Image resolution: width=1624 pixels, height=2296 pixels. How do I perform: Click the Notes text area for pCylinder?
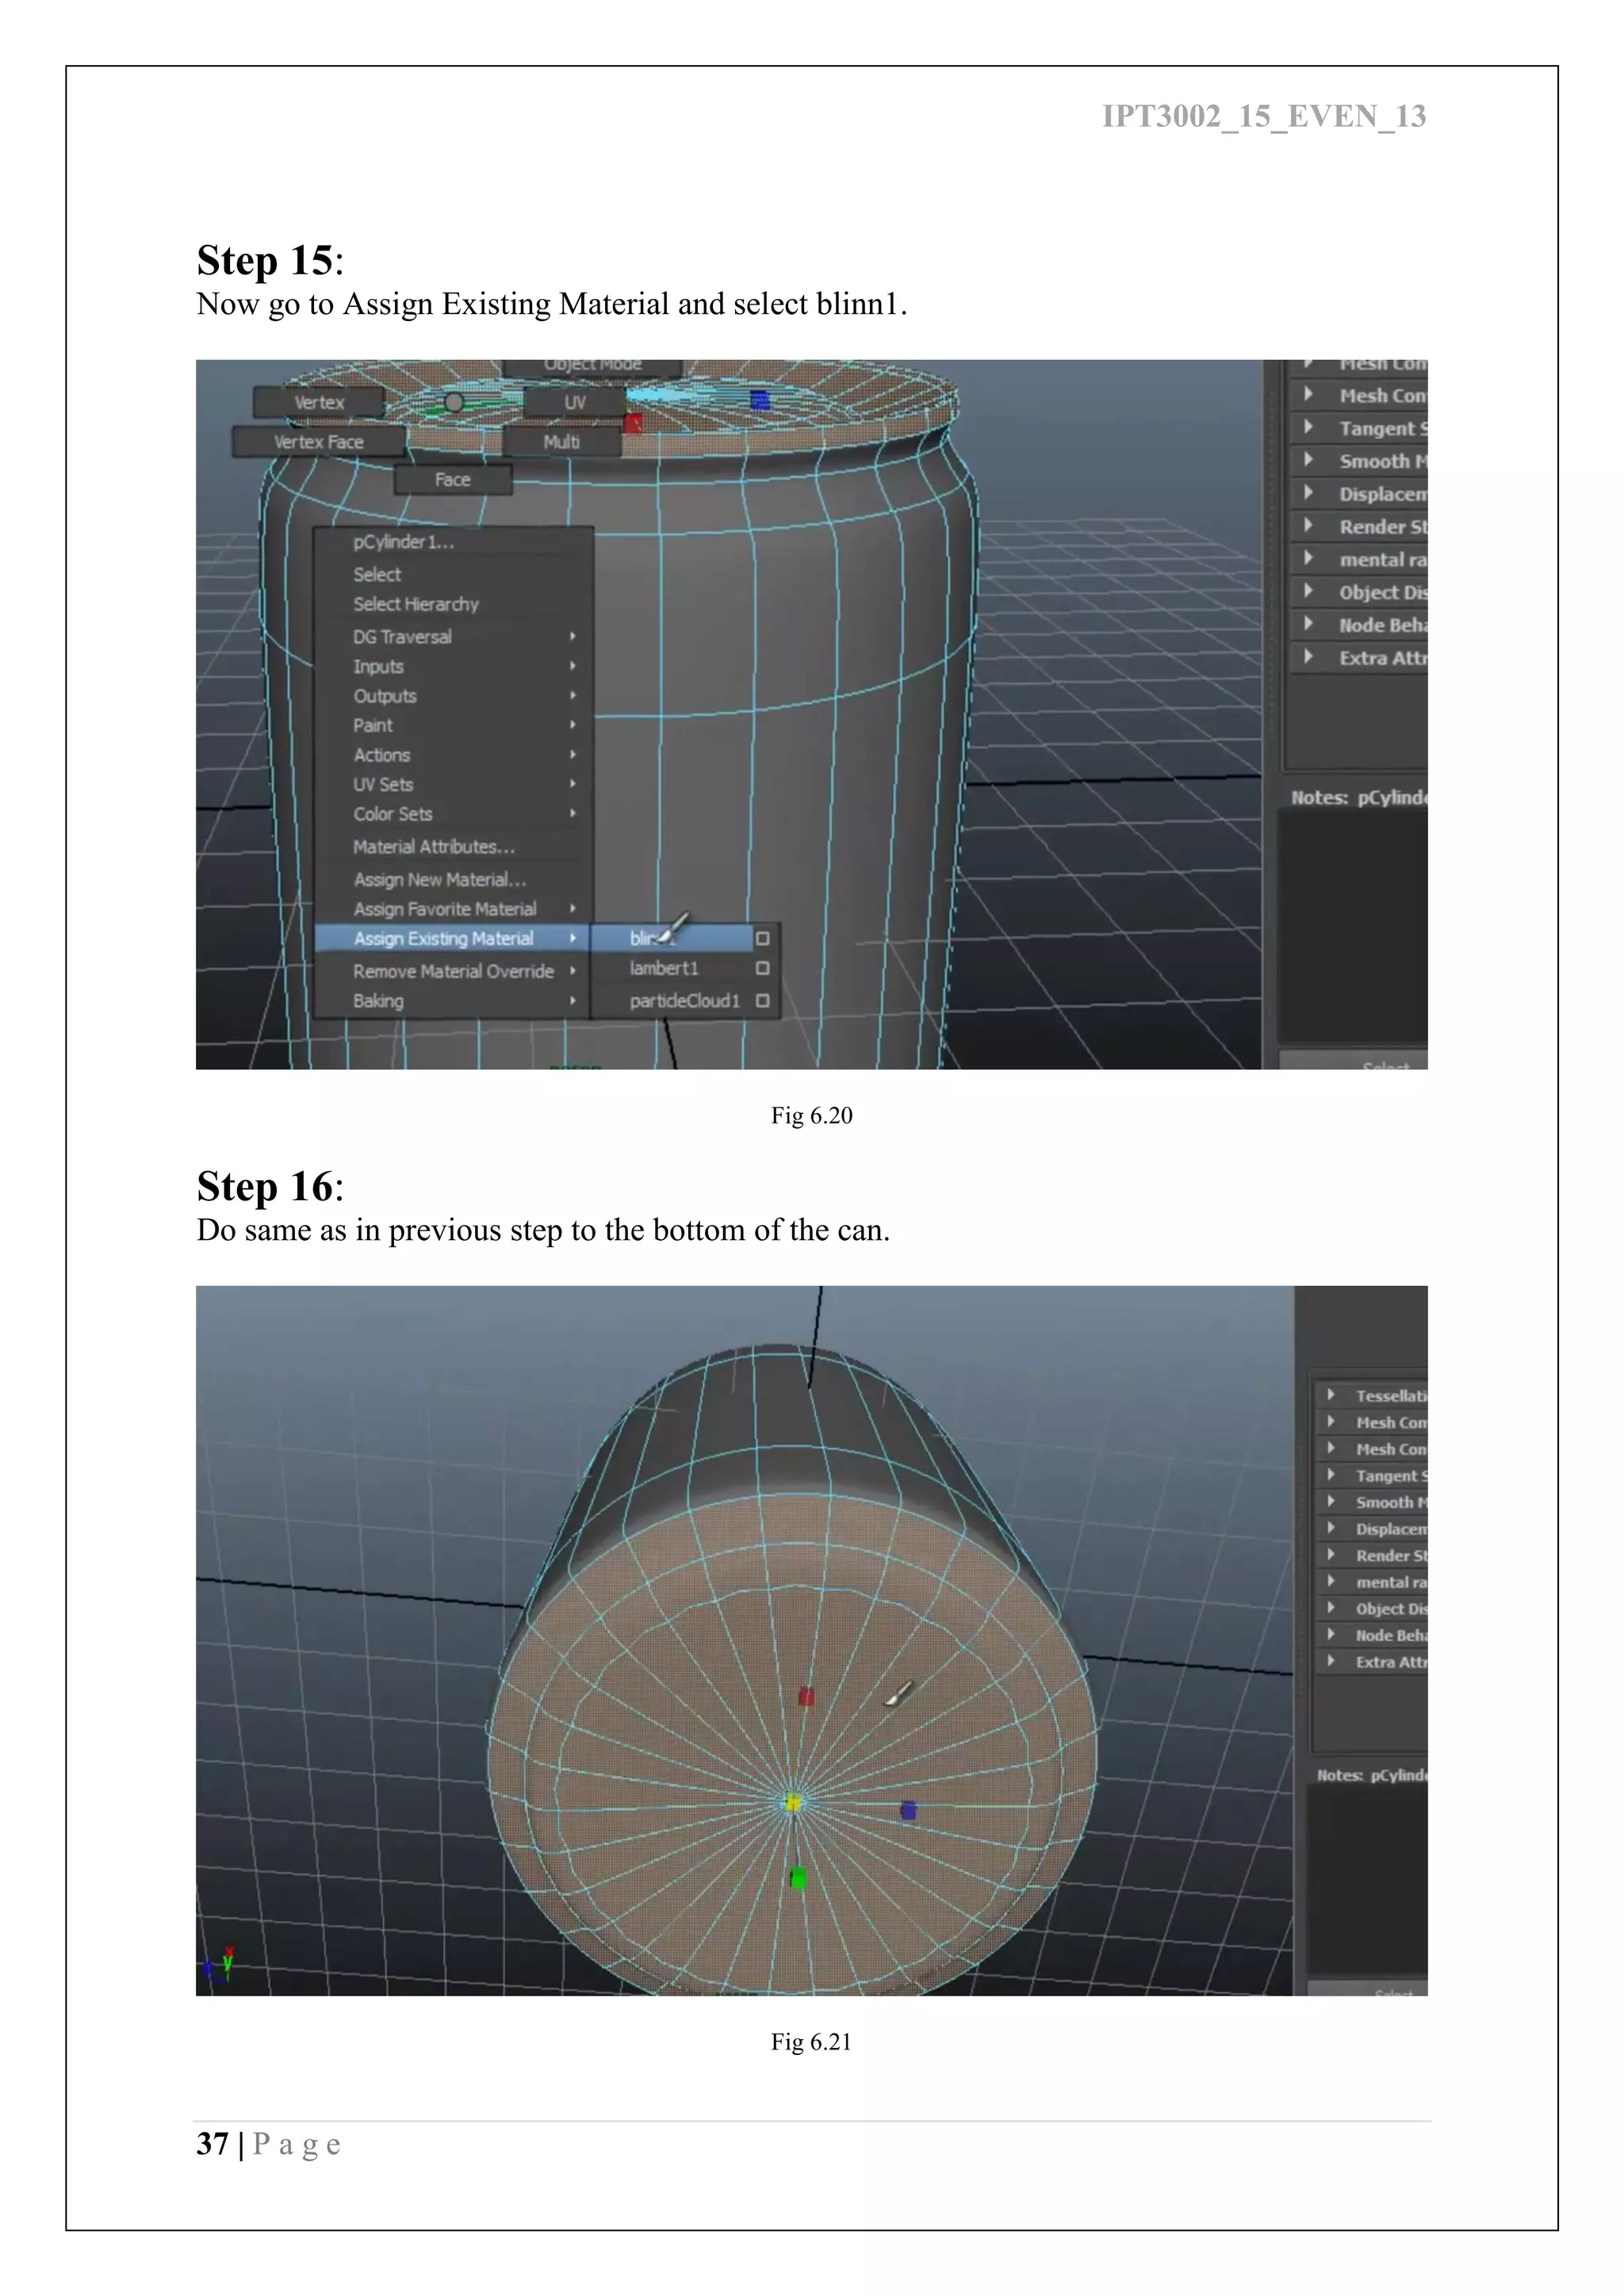tap(1354, 925)
